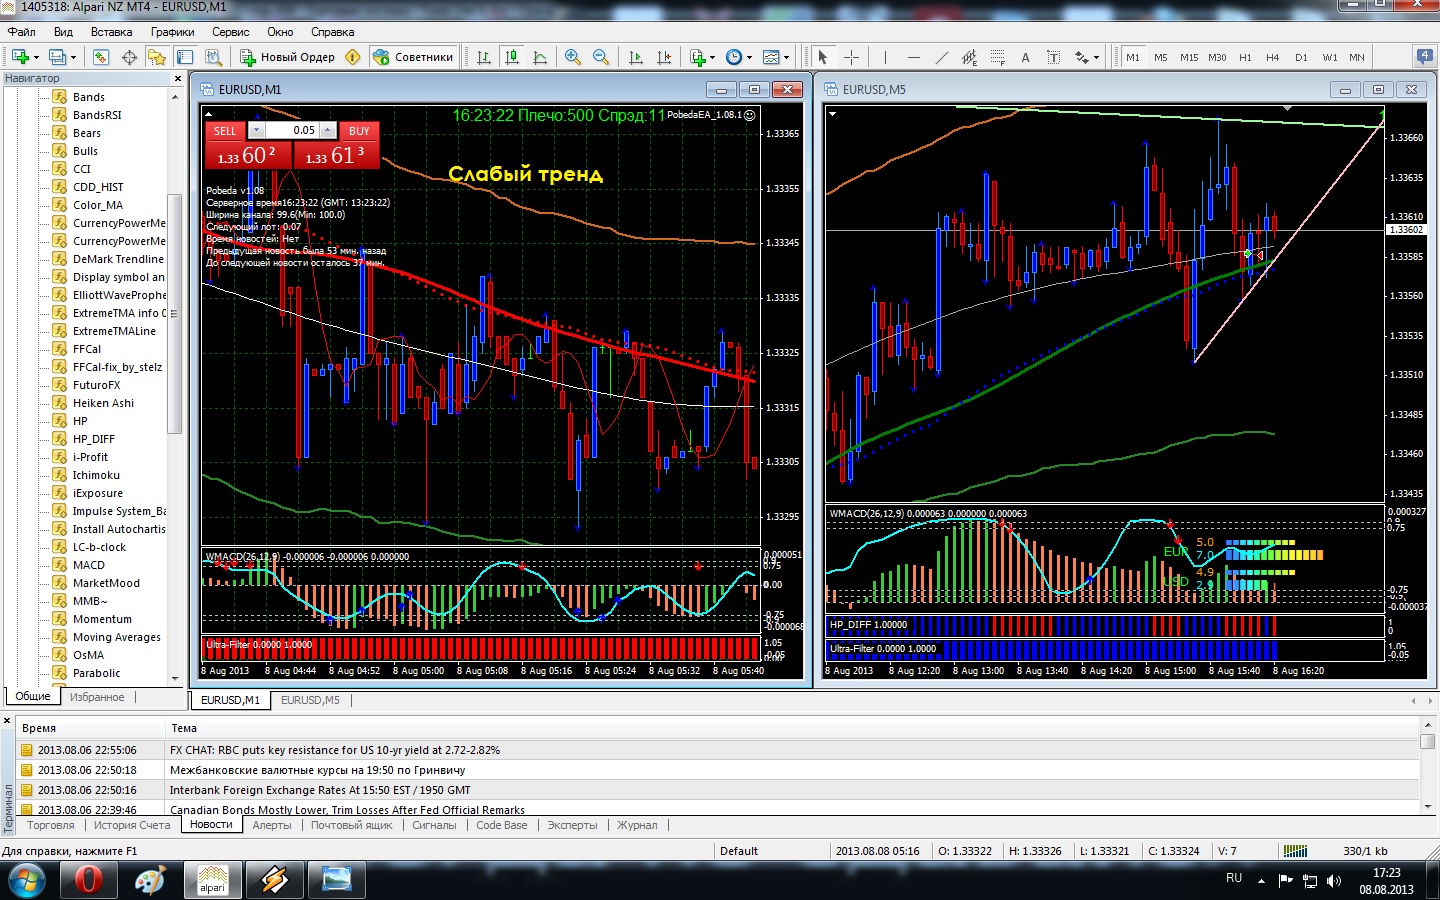This screenshot has width=1440, height=900.
Task: Click the Новый Ордер button
Action: point(287,57)
